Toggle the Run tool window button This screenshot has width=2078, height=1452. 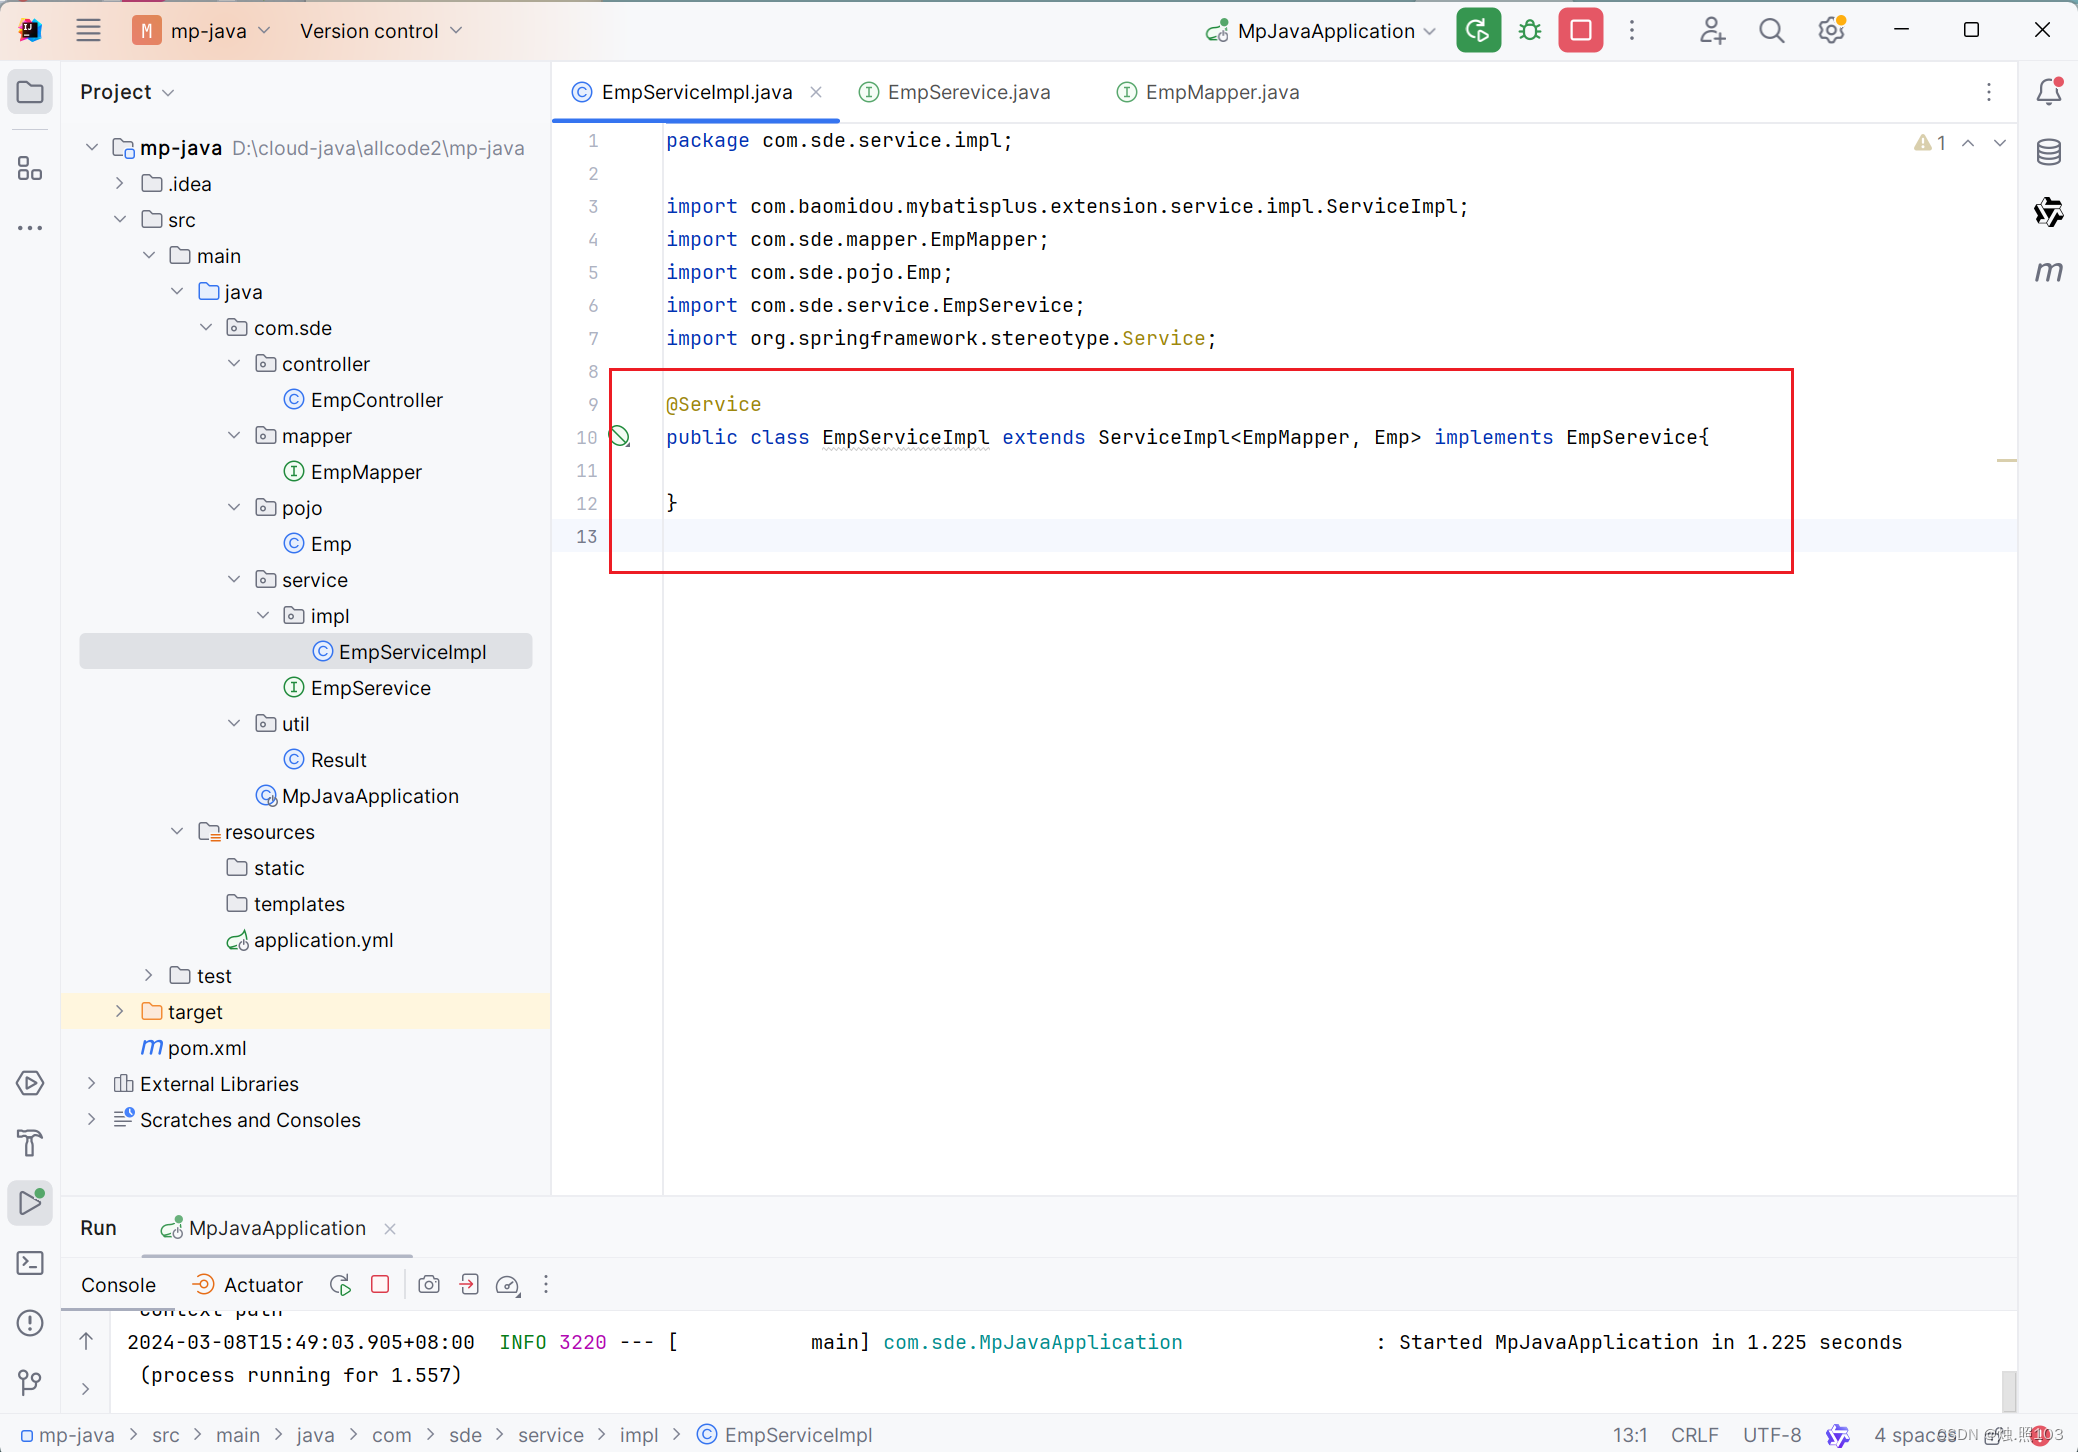tap(30, 1203)
